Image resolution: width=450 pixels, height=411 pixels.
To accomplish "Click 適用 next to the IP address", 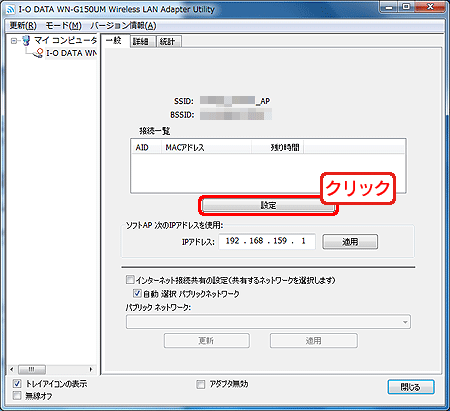I will pos(350,242).
